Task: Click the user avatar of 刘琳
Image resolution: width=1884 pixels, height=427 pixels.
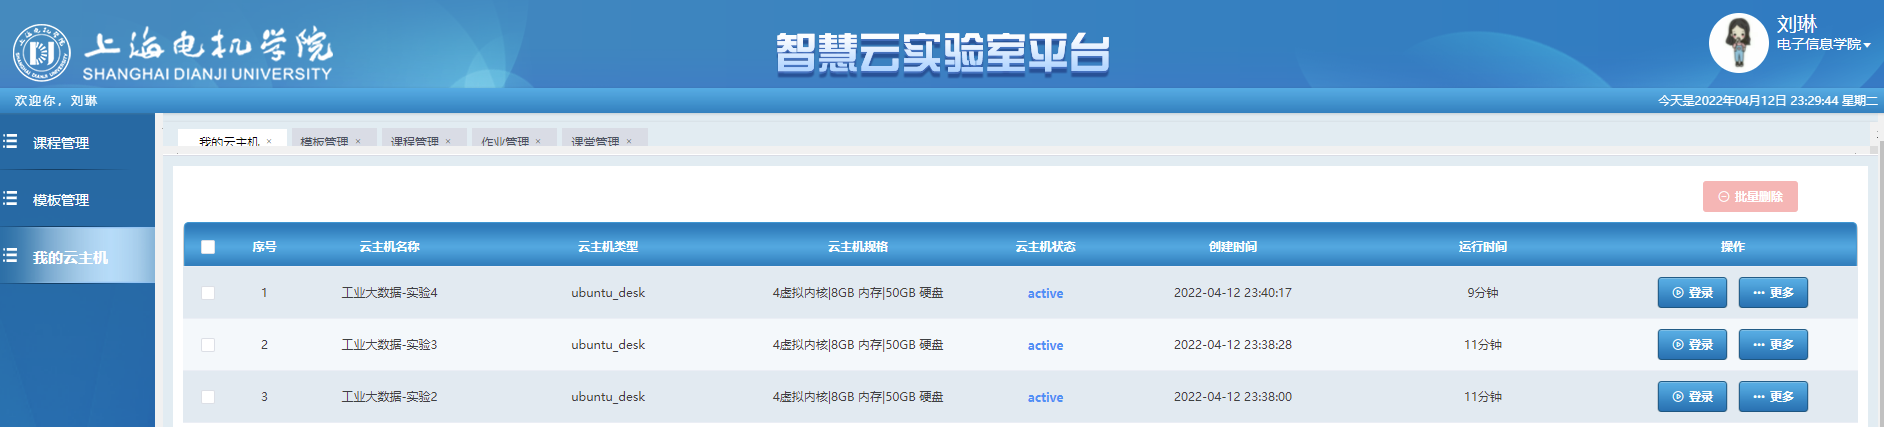Action: [1738, 43]
